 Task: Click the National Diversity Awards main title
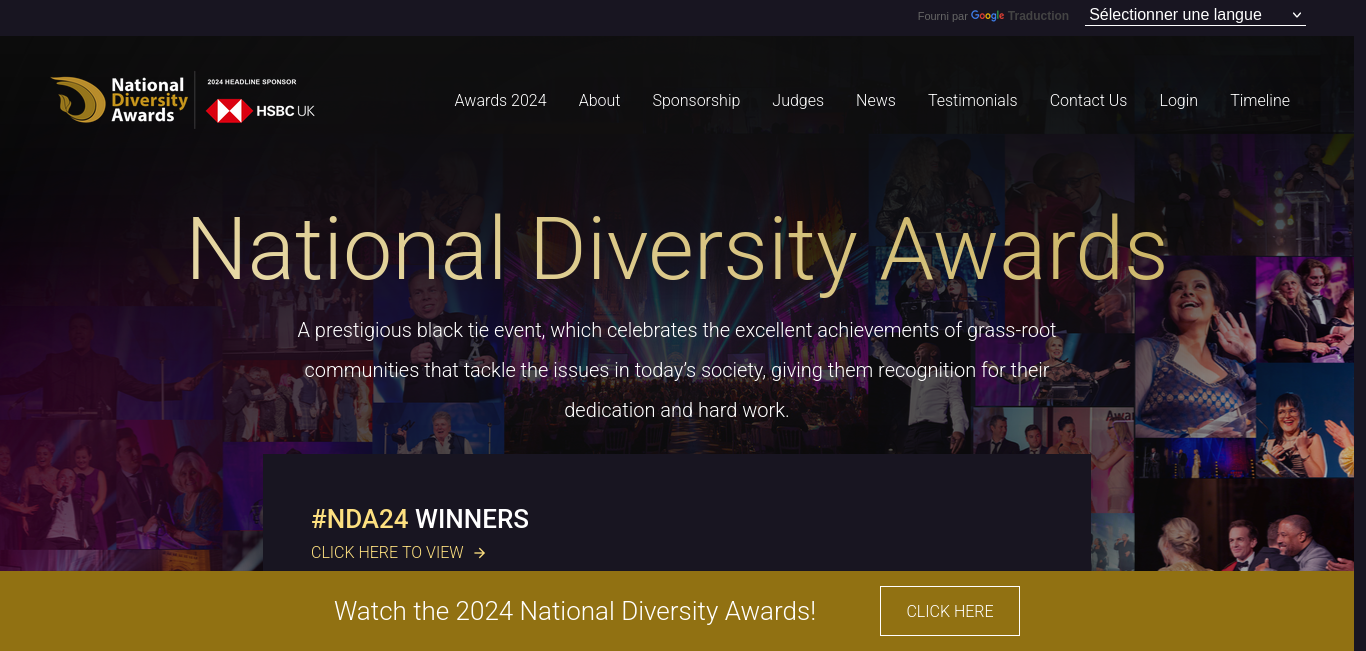coord(677,249)
